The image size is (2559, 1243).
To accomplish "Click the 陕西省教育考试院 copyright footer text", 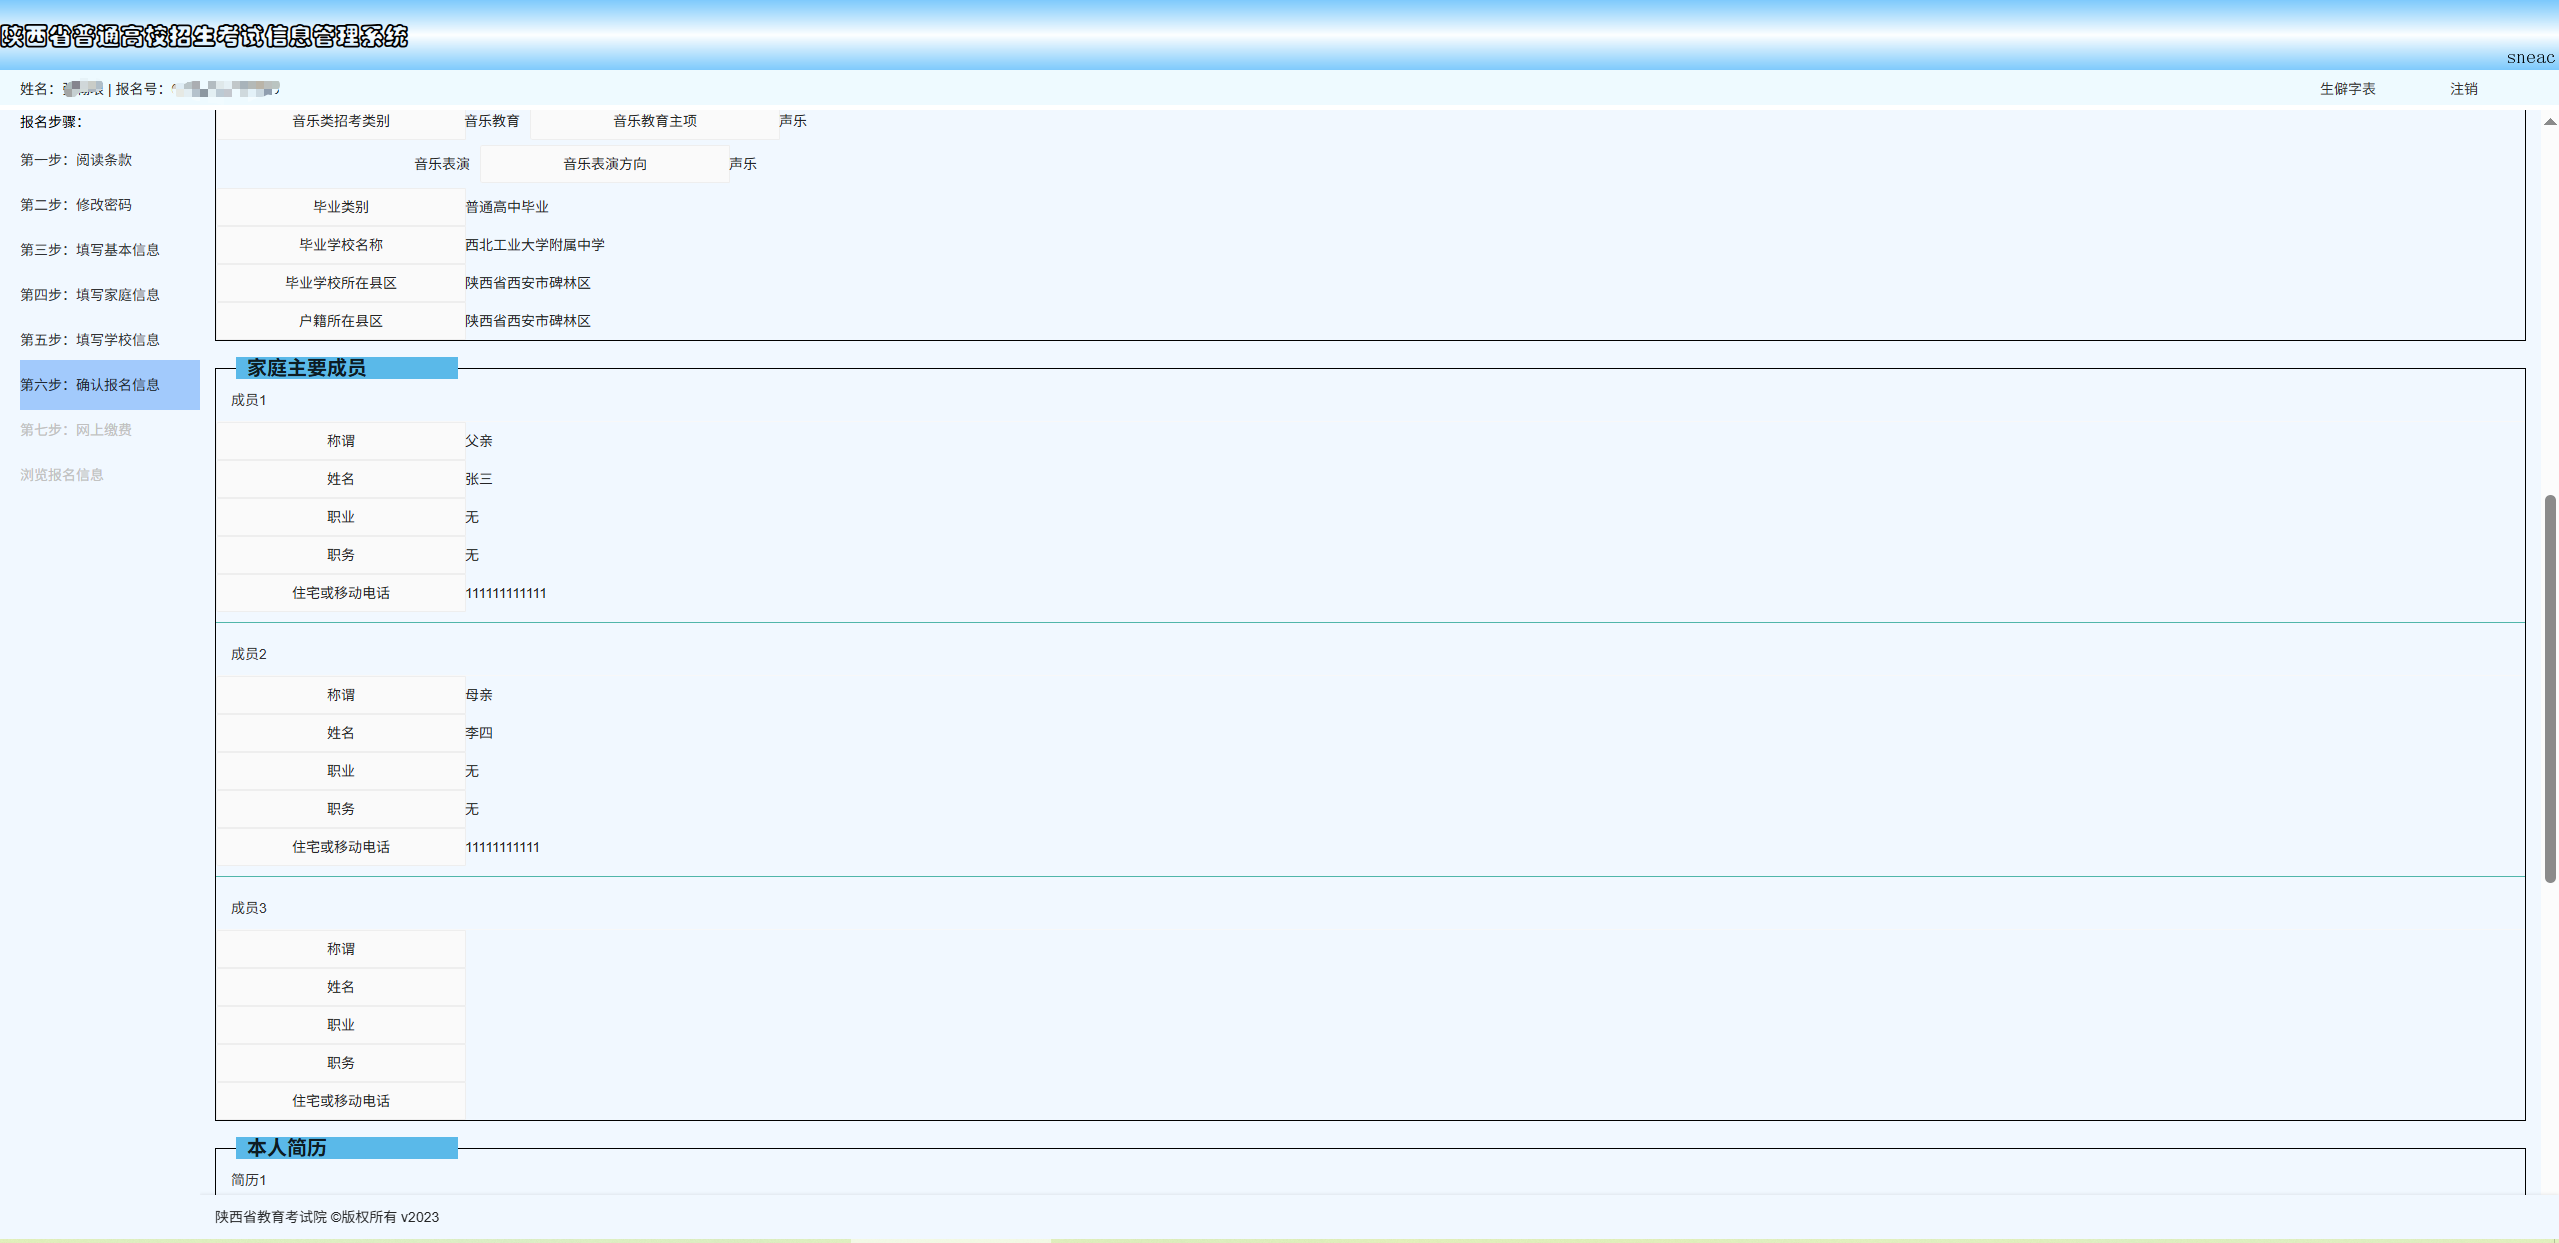I will tap(326, 1217).
